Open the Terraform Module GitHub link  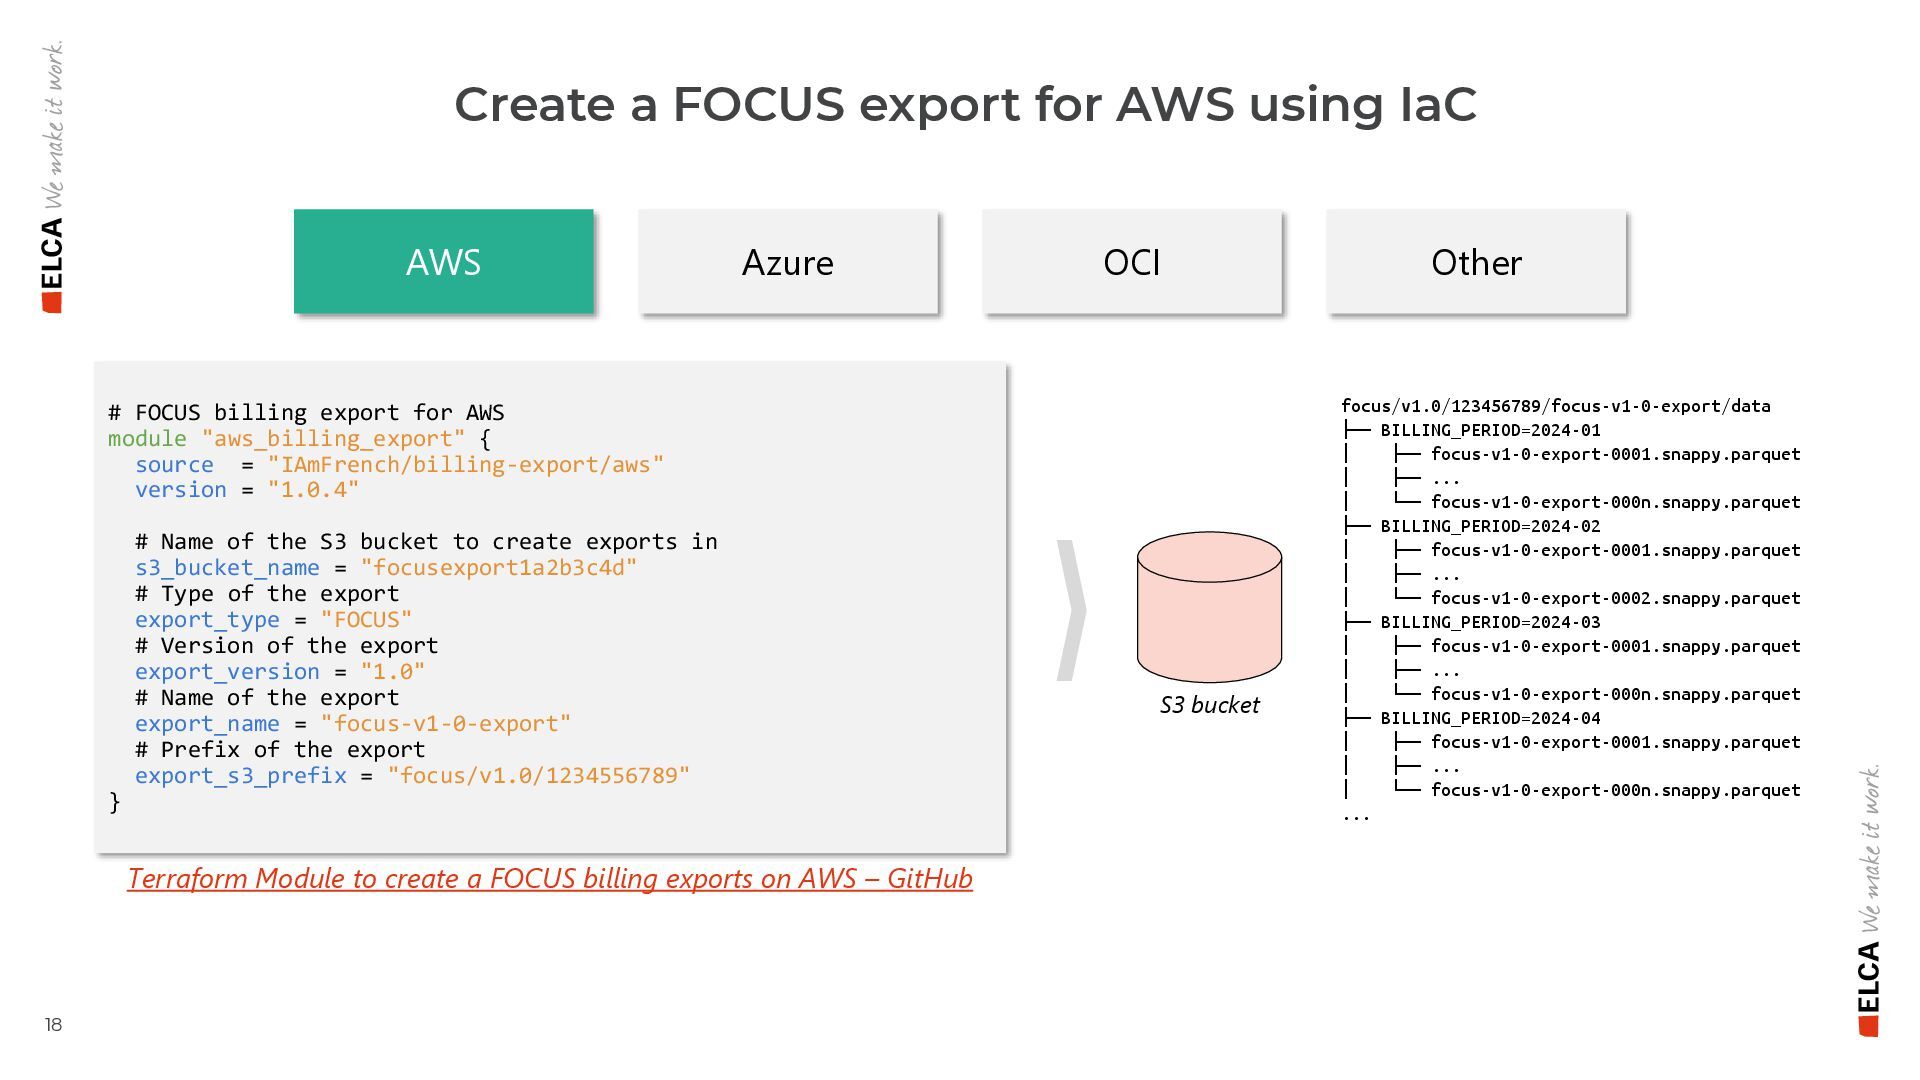[x=549, y=878]
